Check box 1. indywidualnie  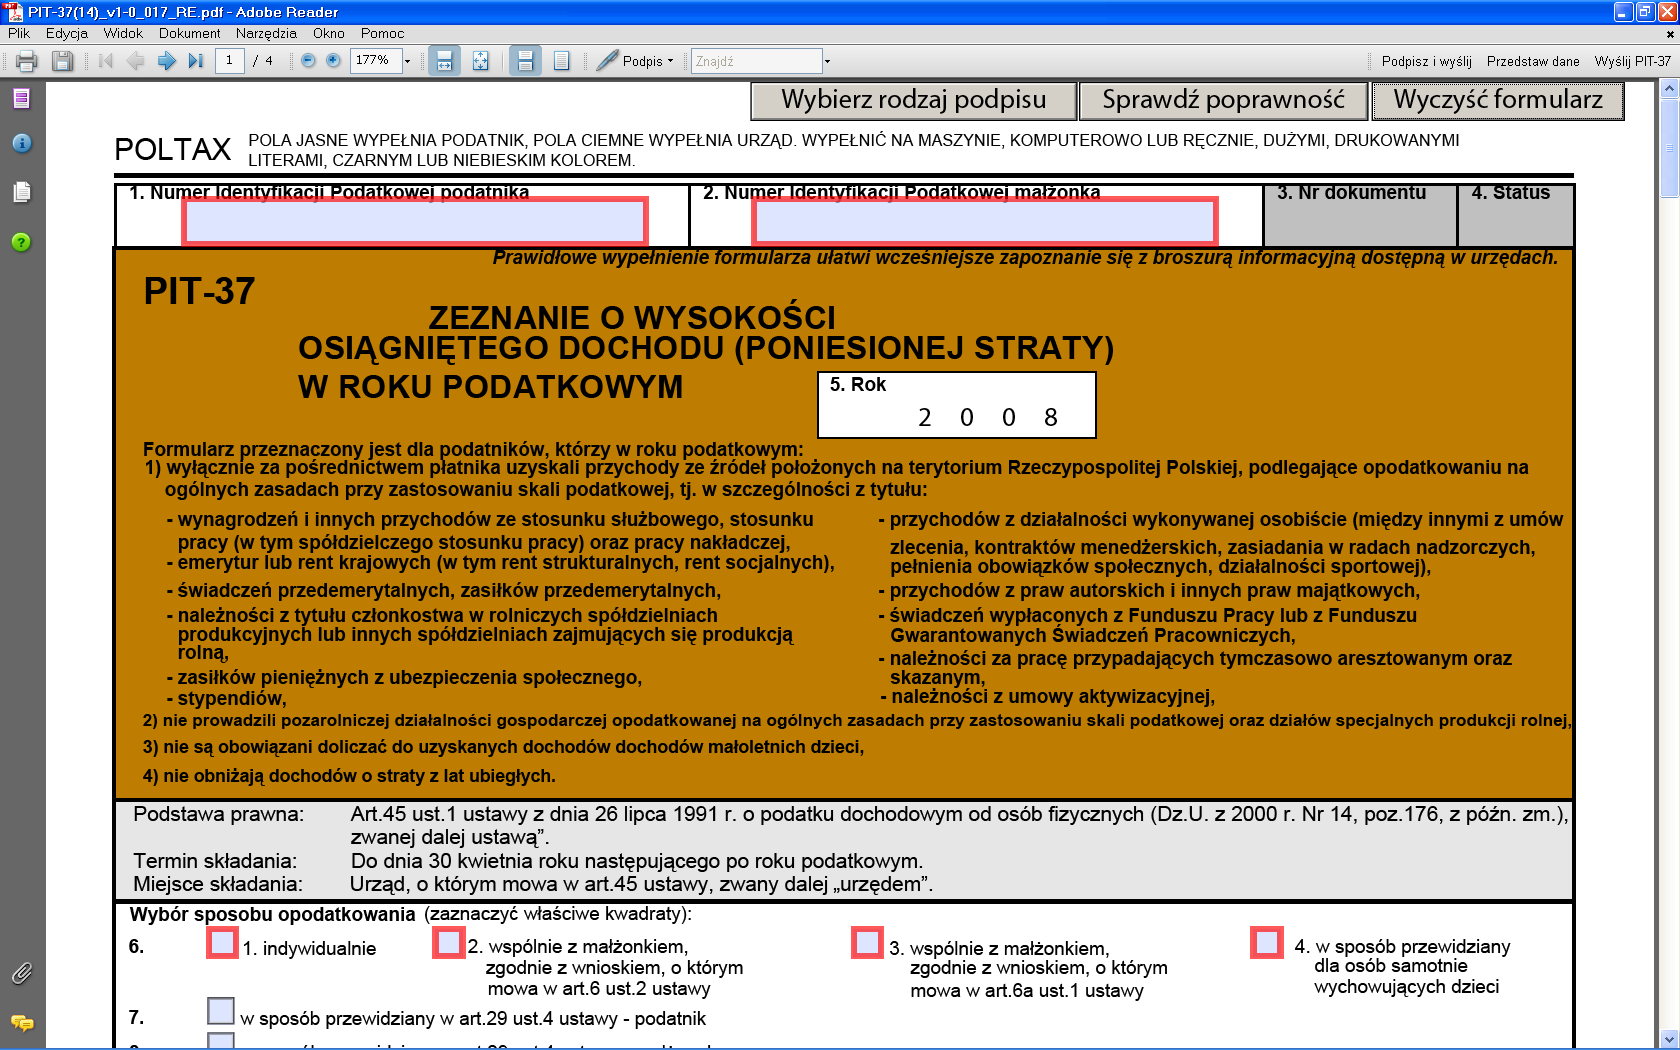(222, 942)
